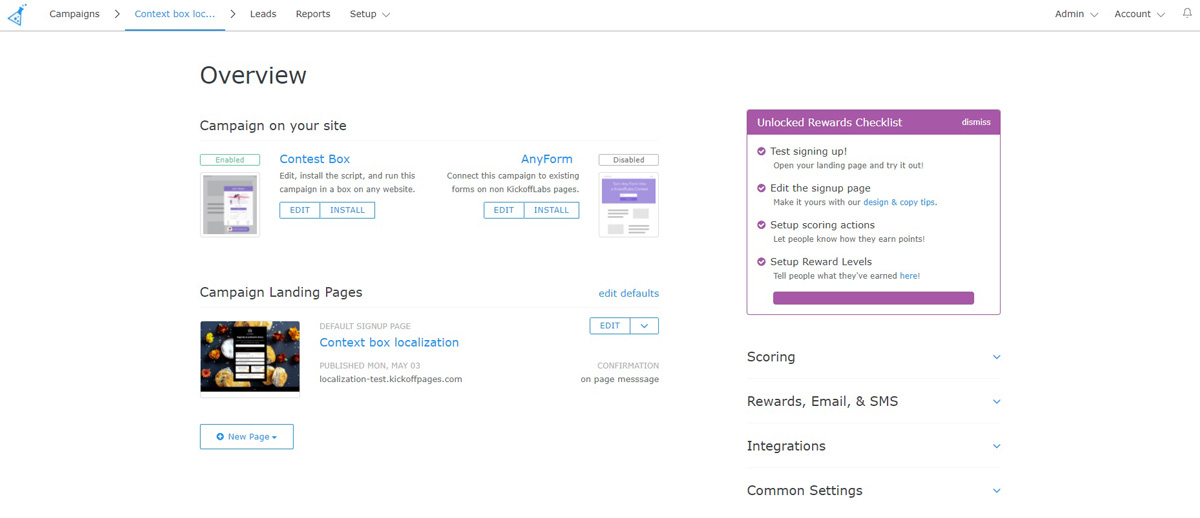Dismiss the Unlocked Rewards Checklist

pos(976,122)
